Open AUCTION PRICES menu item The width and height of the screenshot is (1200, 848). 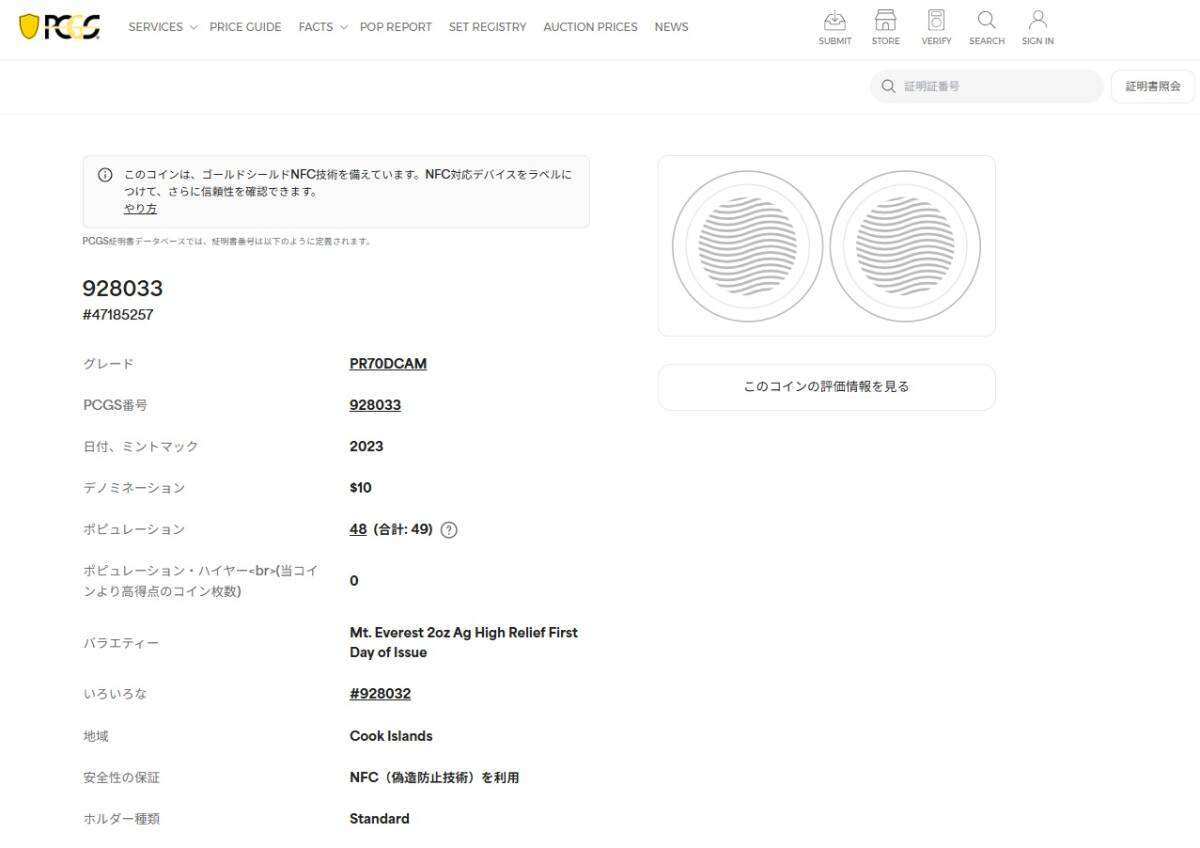coord(590,27)
